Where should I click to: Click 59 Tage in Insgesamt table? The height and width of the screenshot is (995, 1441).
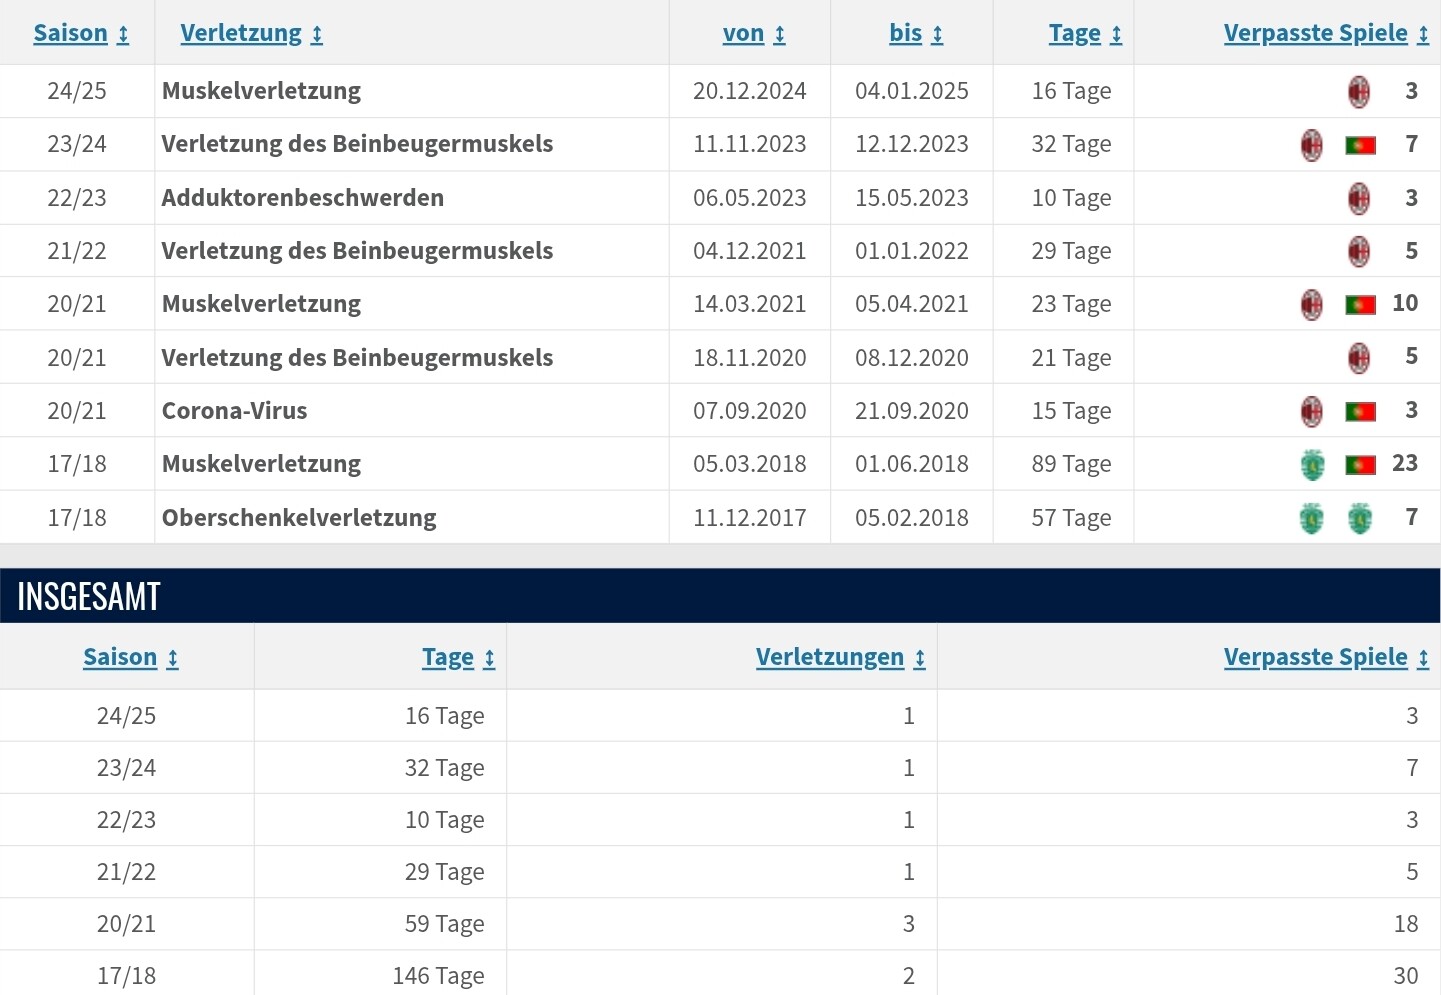444,924
